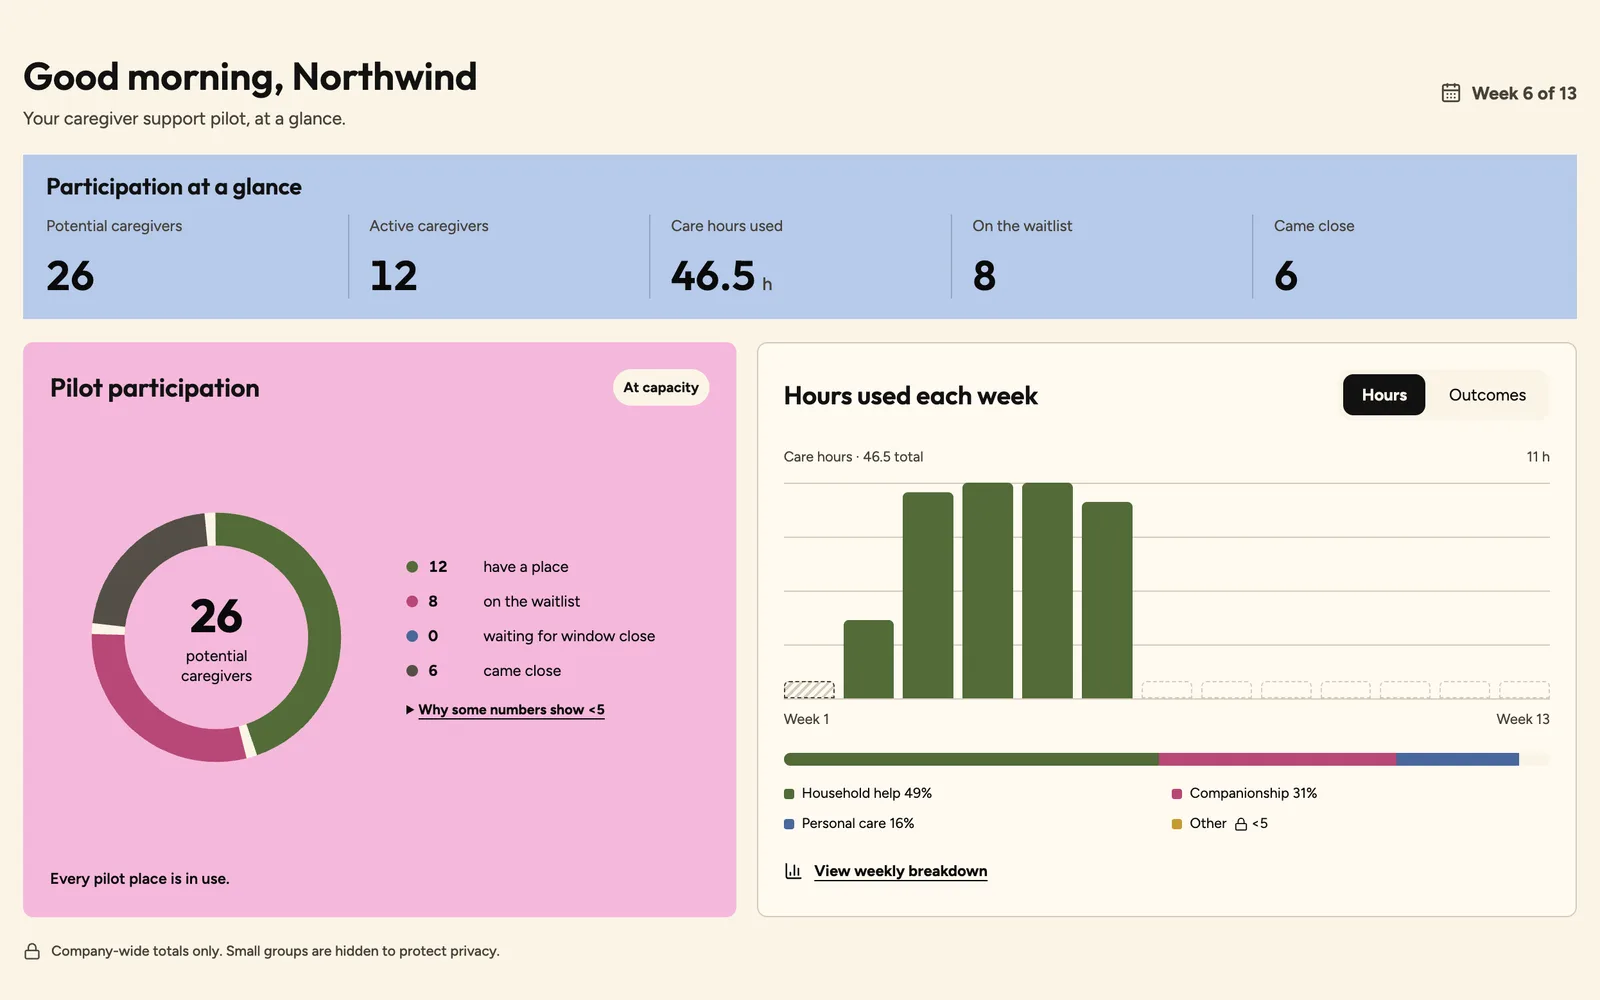This screenshot has height=1000, width=1600.
Task: Click the green Household help segment of the stacked bar
Action: [x=971, y=759]
